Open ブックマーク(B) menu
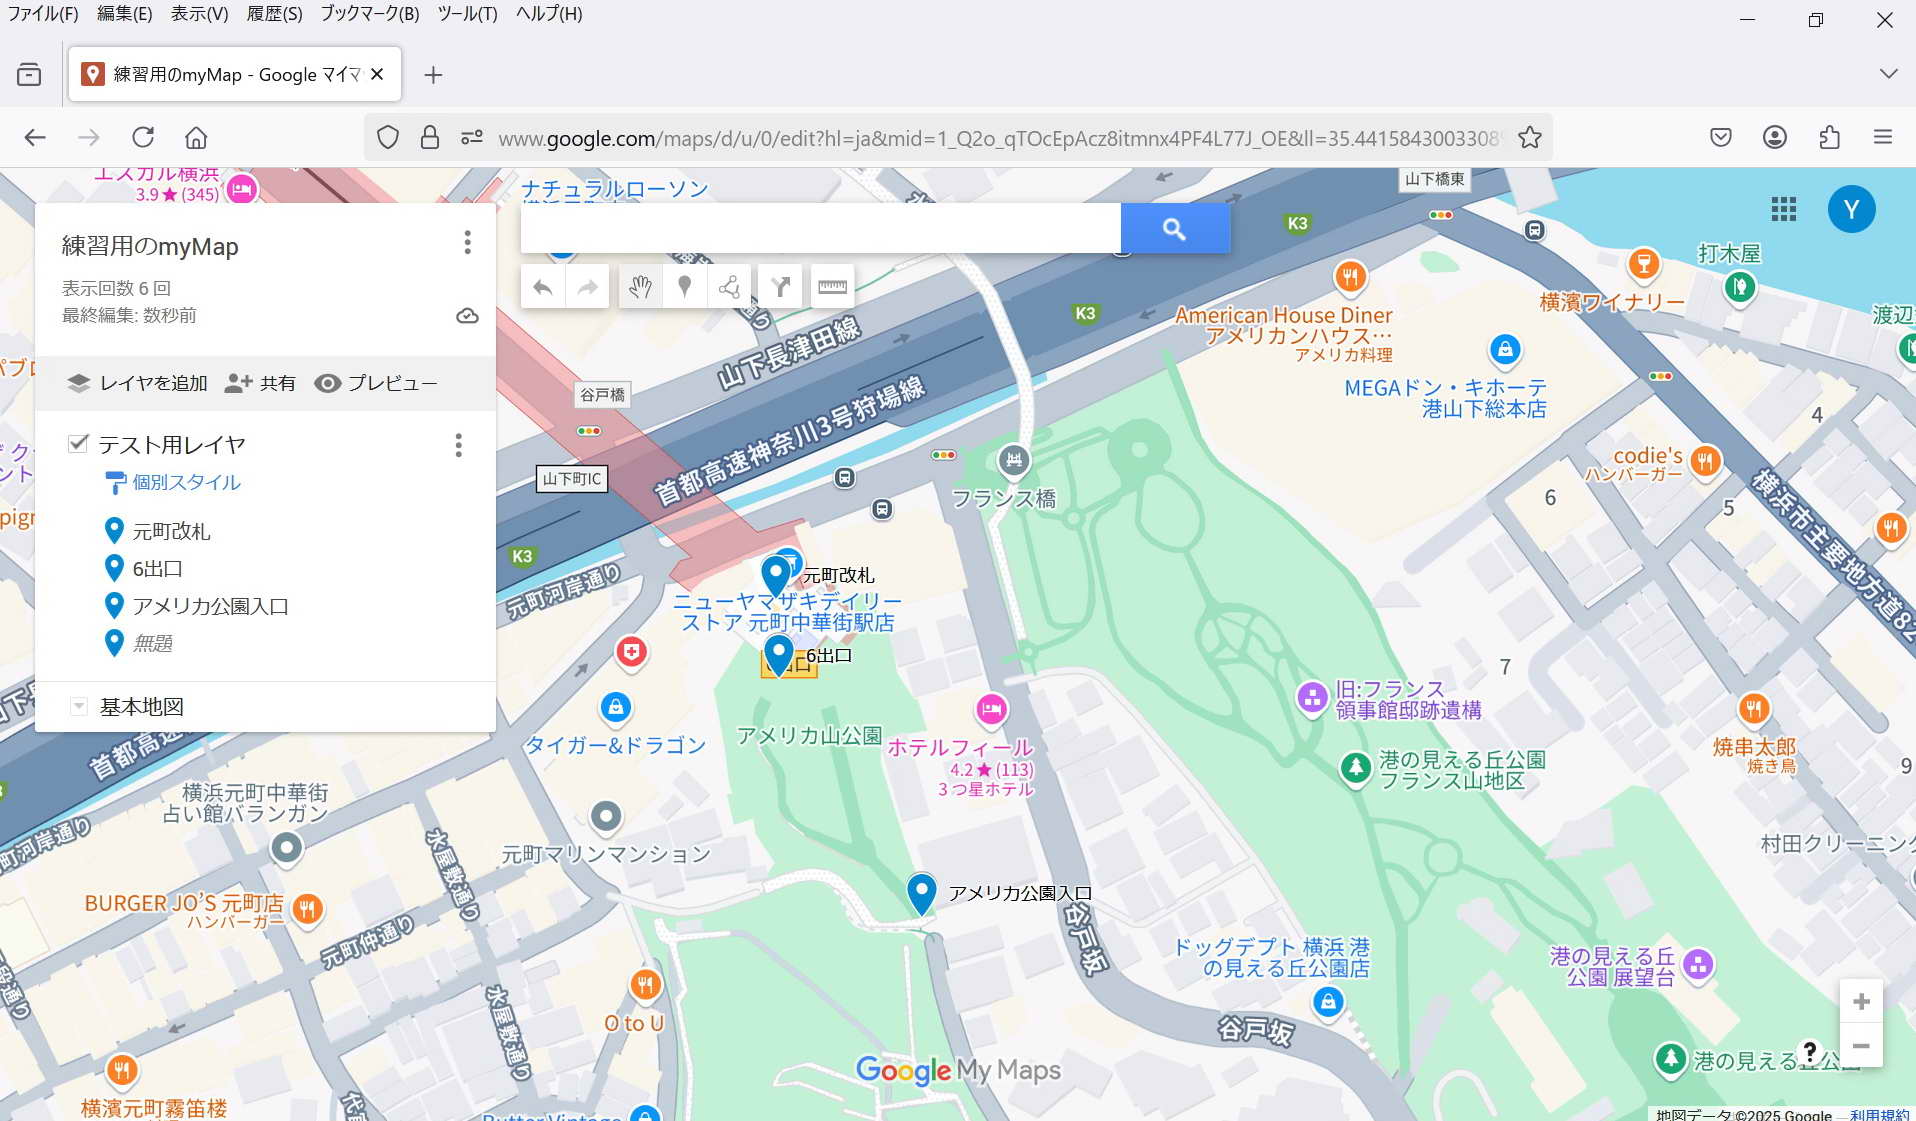This screenshot has width=1916, height=1121. coord(370,14)
